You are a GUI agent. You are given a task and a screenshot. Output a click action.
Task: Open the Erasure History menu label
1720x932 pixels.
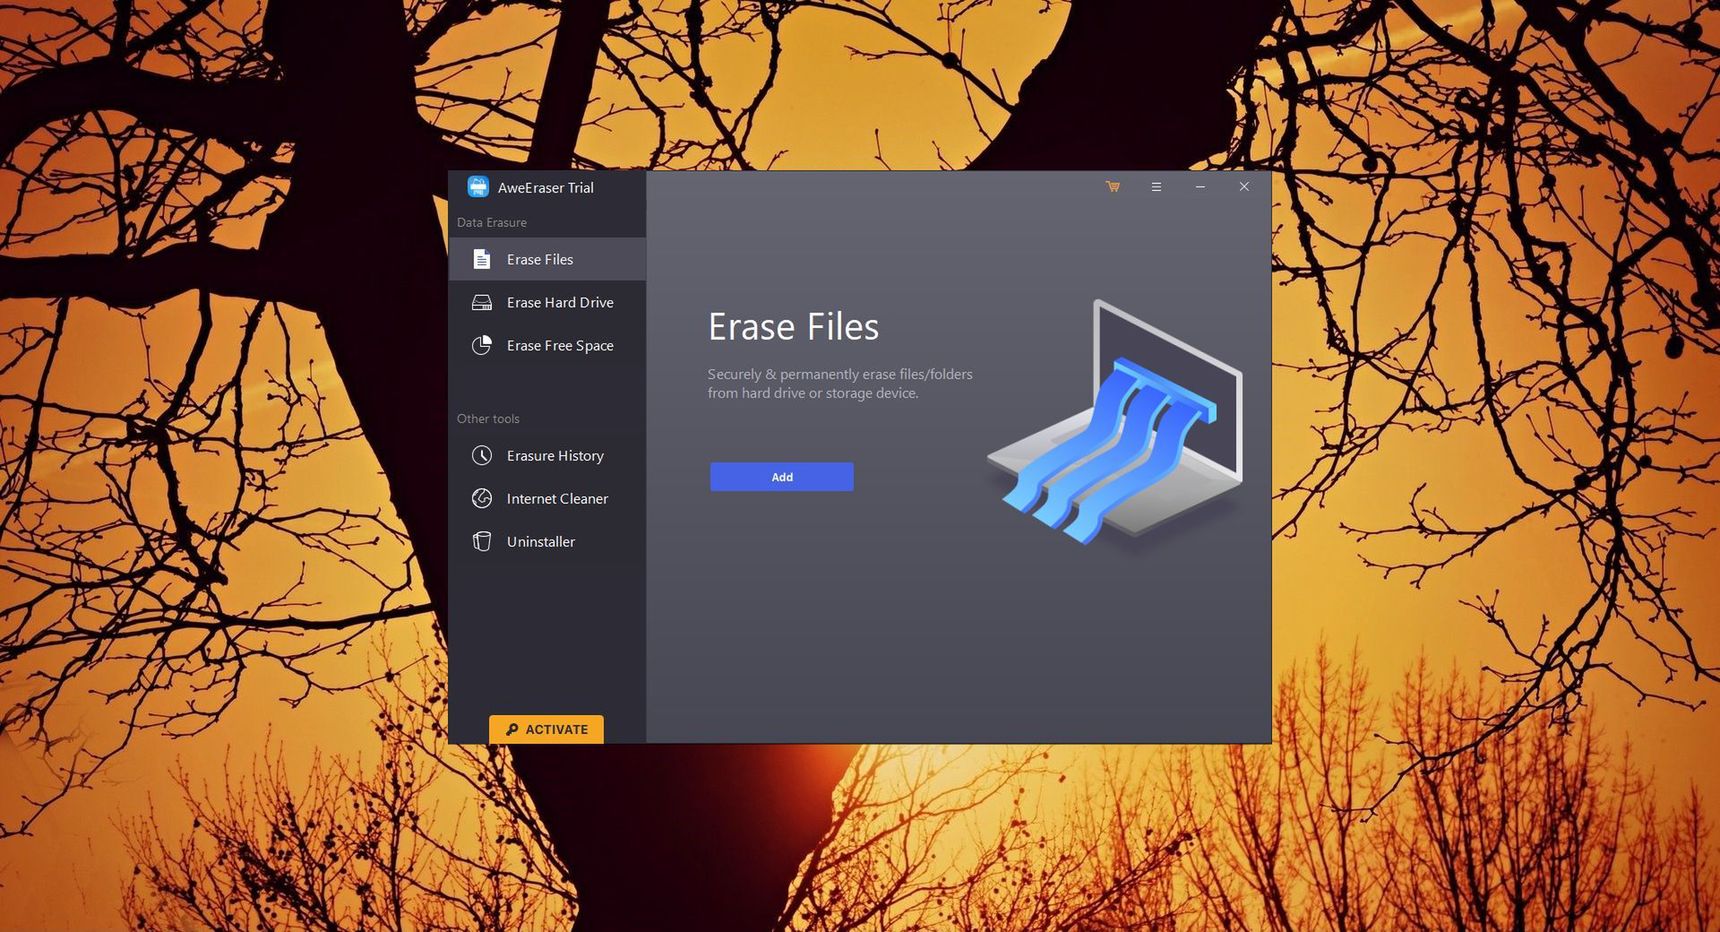(555, 455)
